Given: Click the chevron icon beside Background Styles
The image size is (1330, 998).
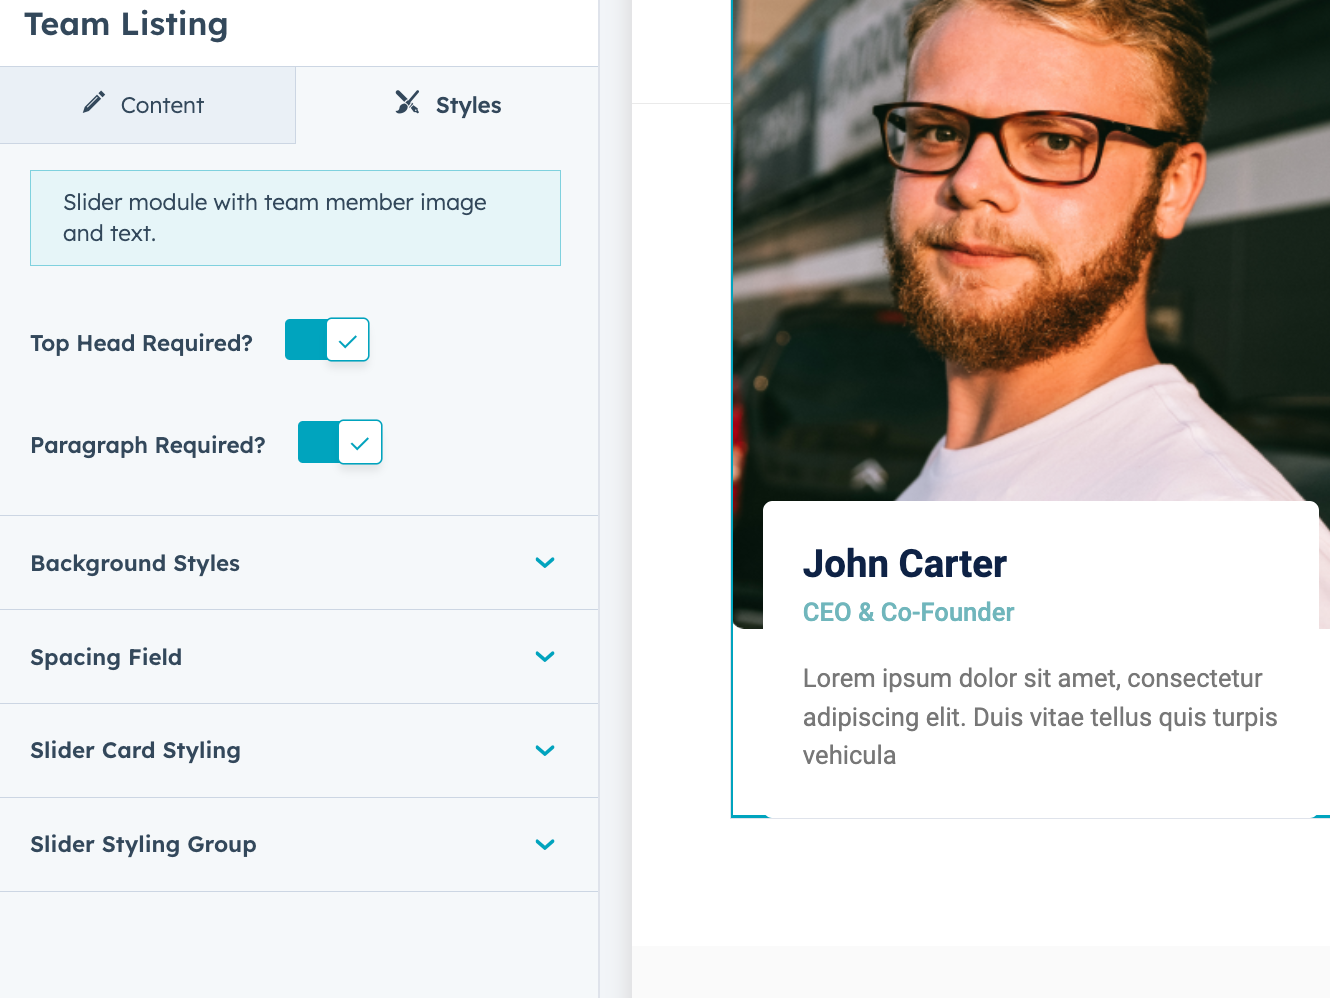Looking at the screenshot, I should 545,563.
